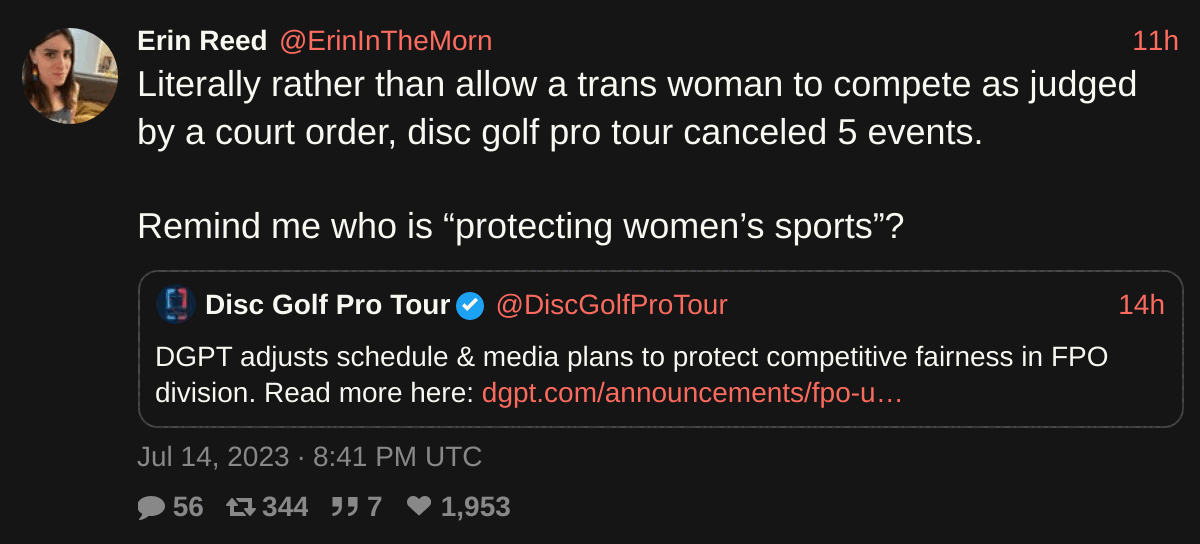Click the reply comment bubble icon
The width and height of the screenshot is (1200, 544).
pyautogui.click(x=151, y=508)
